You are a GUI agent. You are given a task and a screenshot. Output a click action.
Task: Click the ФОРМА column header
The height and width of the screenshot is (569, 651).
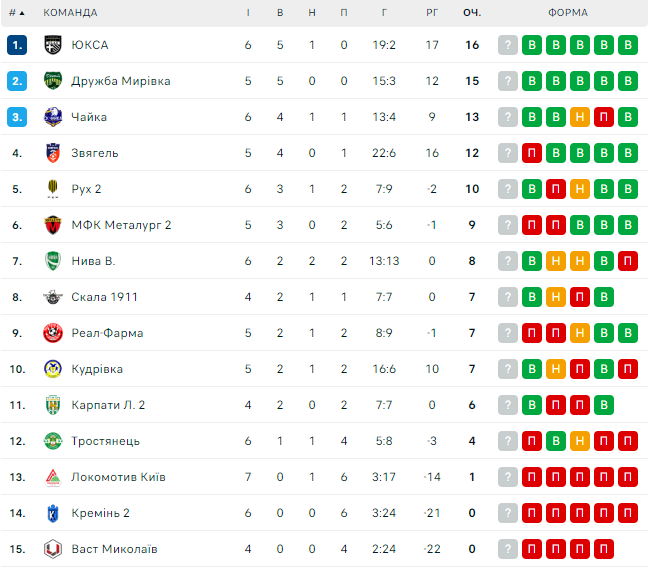pos(568,12)
